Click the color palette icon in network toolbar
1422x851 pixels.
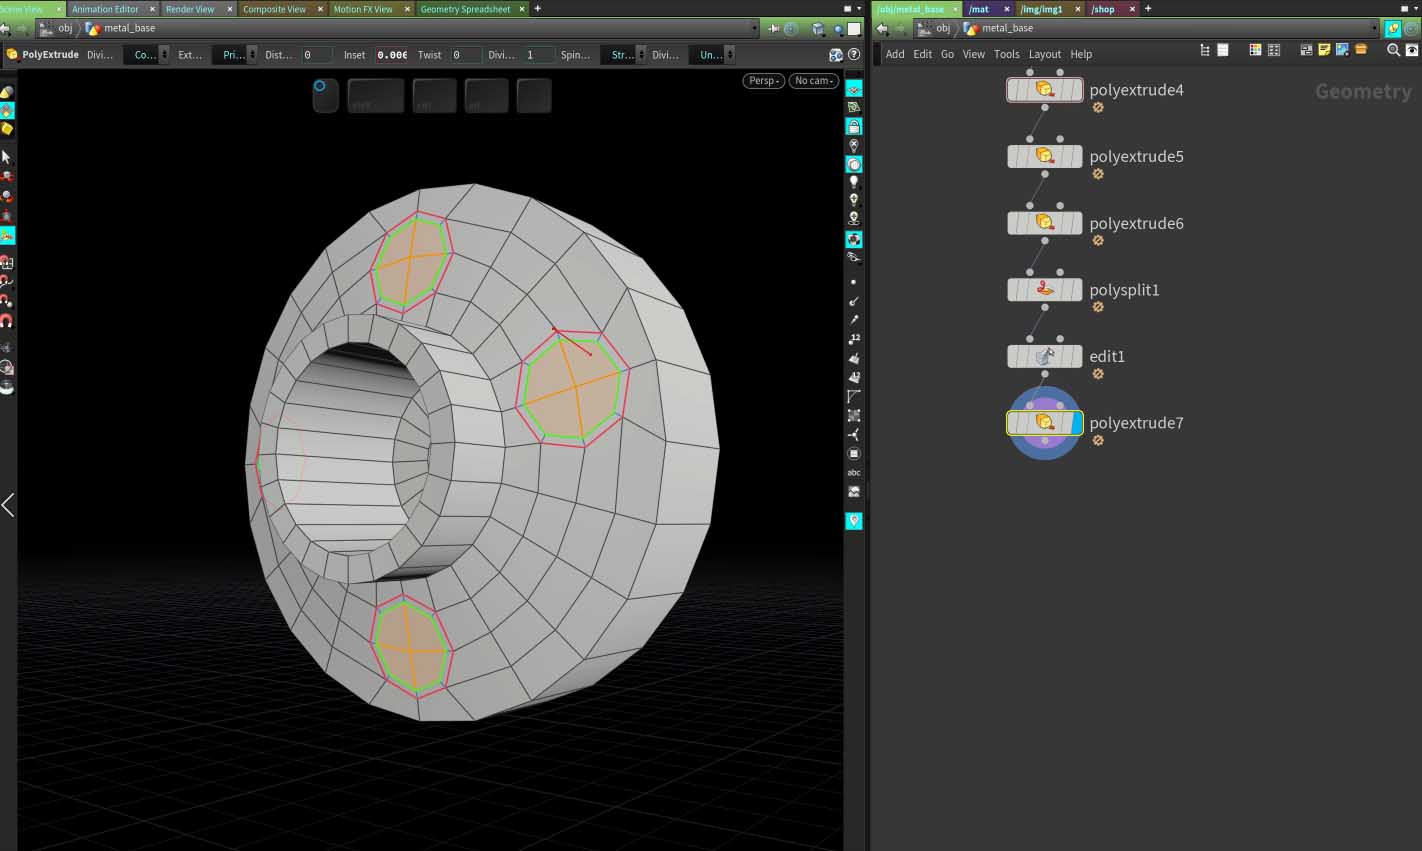pyautogui.click(x=1255, y=50)
